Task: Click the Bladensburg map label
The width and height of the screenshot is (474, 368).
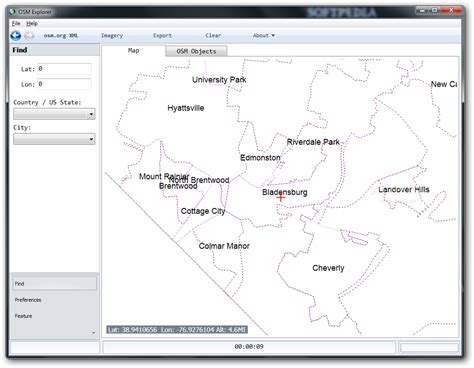Action: click(285, 192)
